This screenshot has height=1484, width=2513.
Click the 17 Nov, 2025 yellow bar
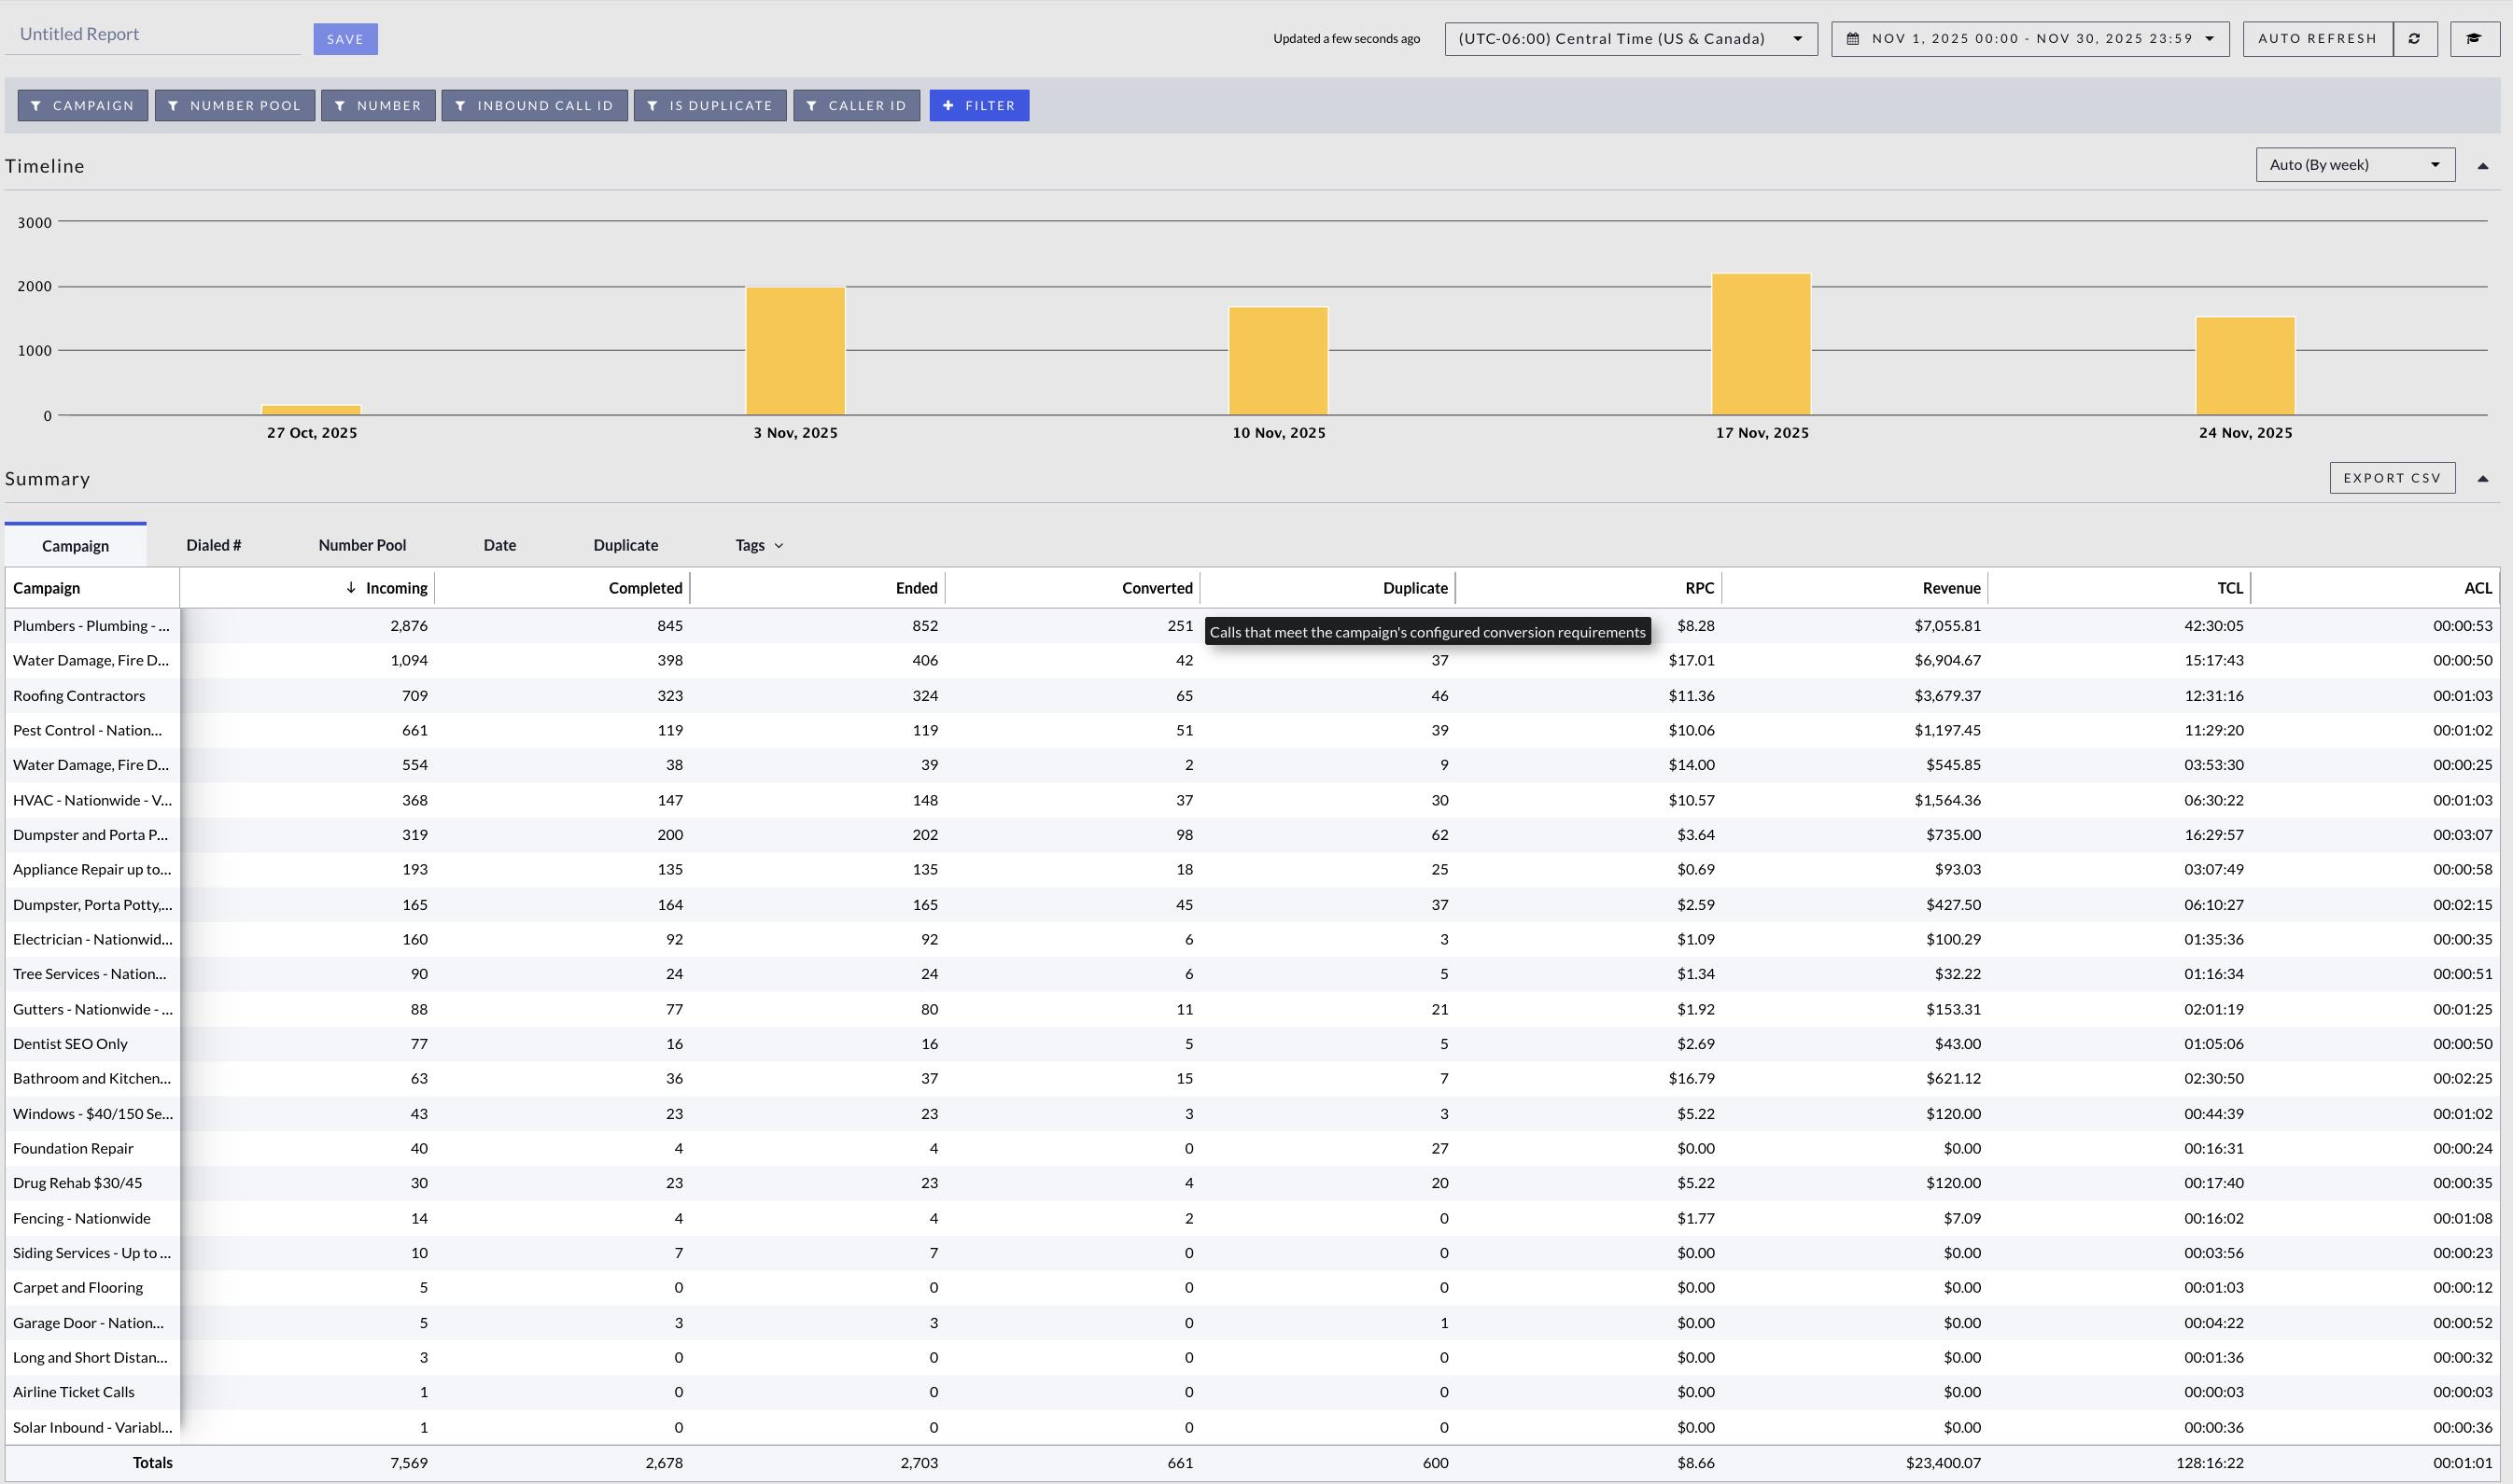coord(1761,344)
